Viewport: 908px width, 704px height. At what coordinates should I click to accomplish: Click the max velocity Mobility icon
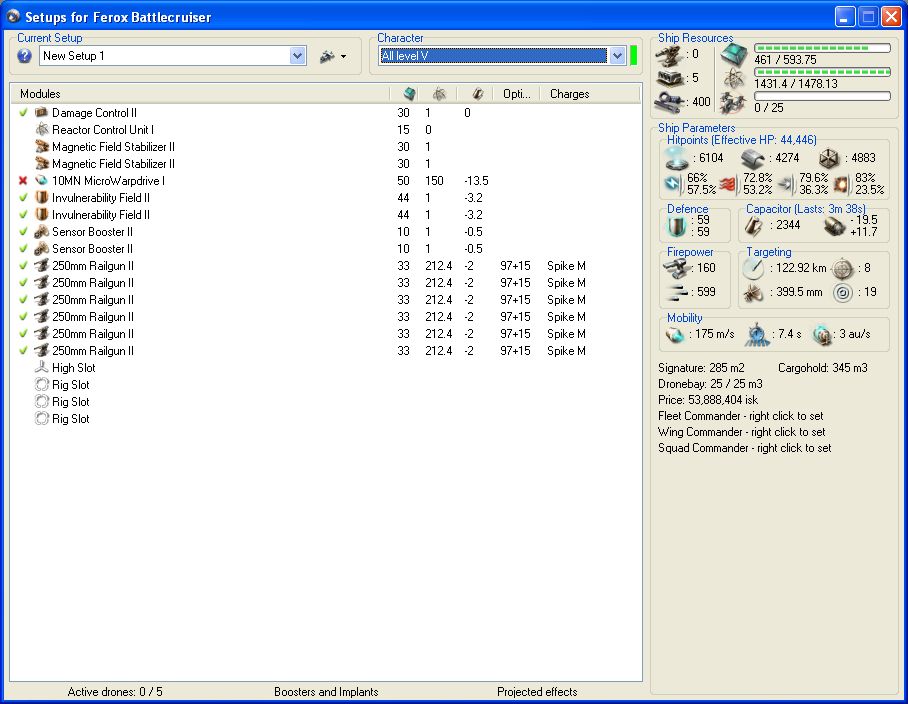675,335
